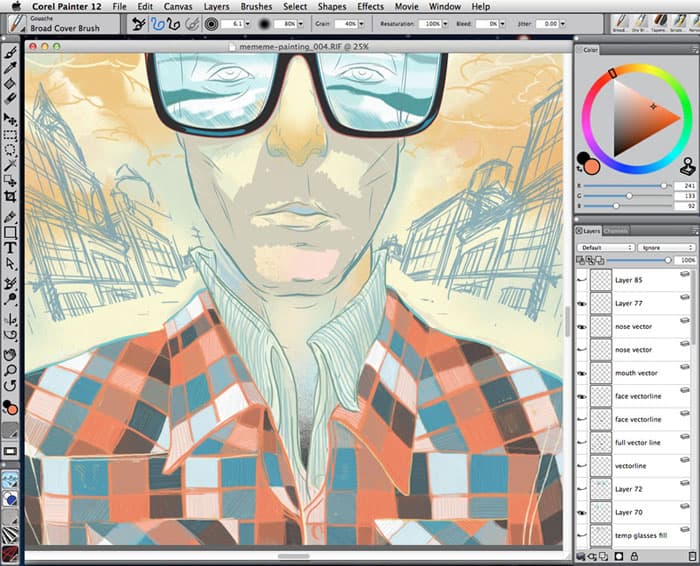Click the New Layer icon in Layers footer

[x=604, y=557]
